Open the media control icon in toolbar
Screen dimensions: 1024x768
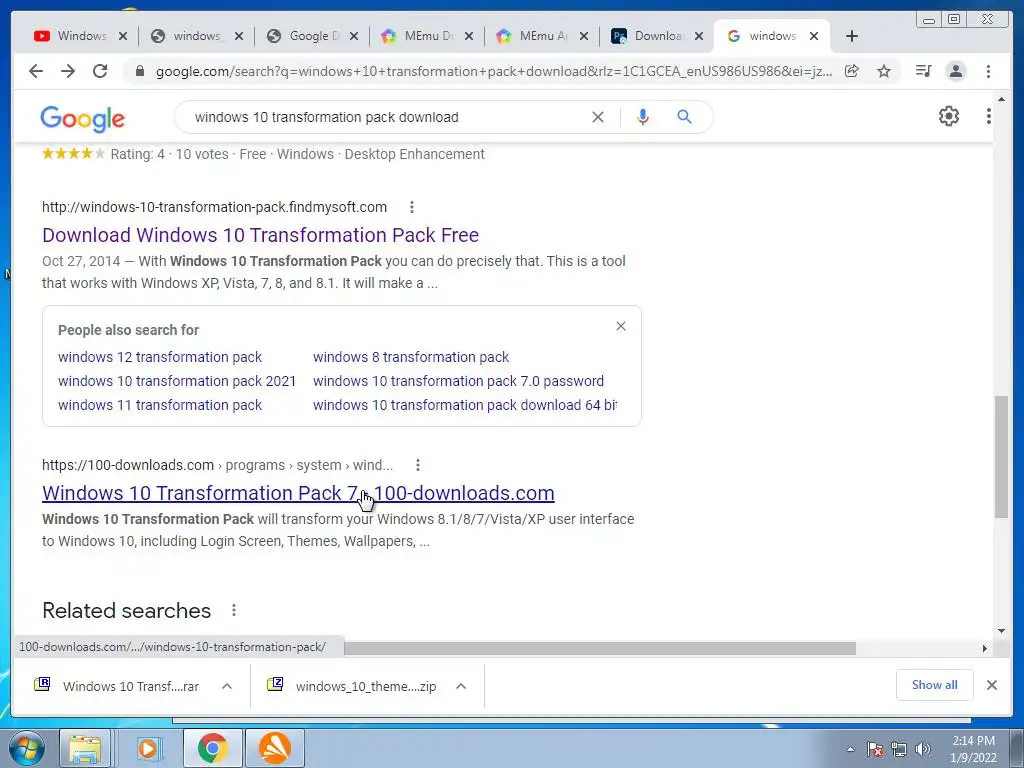pyautogui.click(x=923, y=71)
